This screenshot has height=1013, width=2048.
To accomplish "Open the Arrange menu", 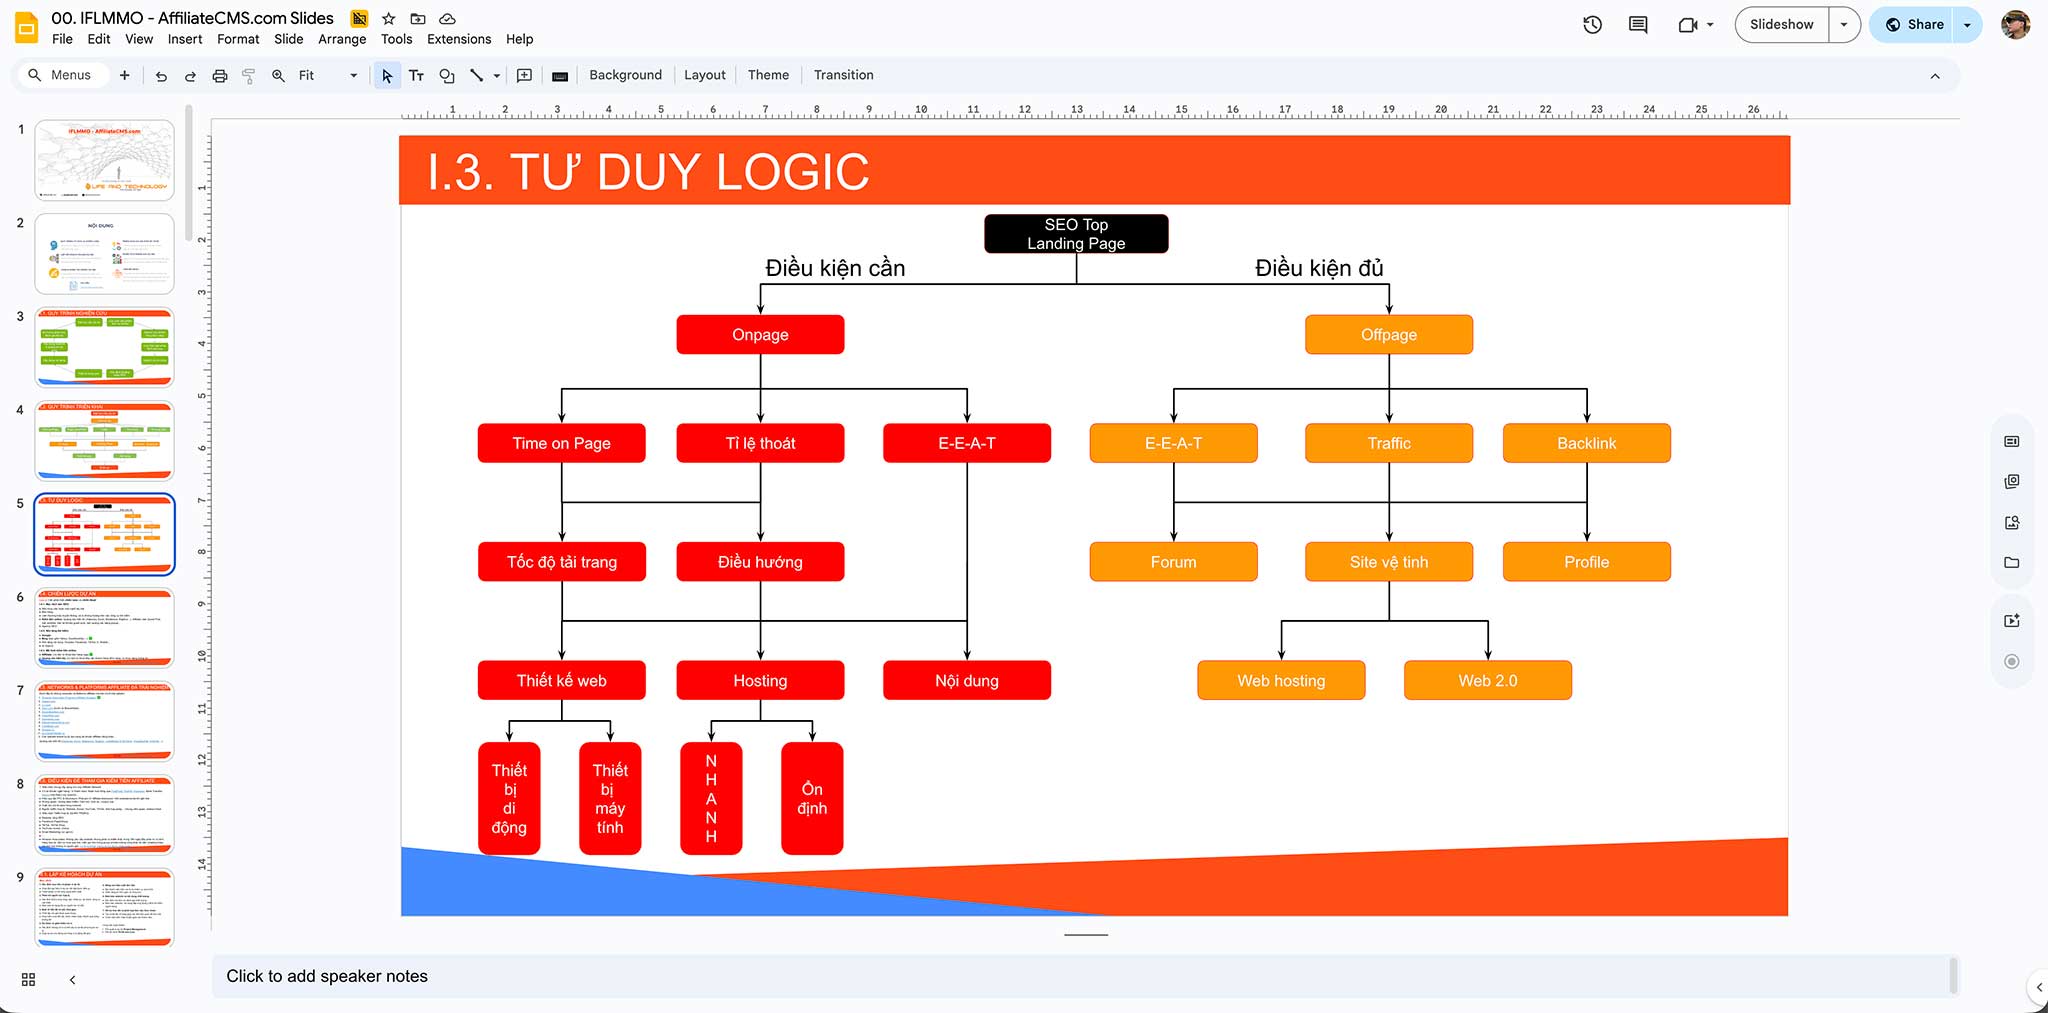I will [x=342, y=39].
